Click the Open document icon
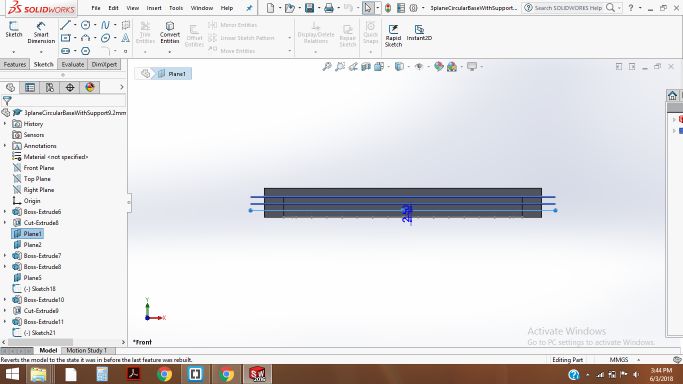 [x=290, y=8]
